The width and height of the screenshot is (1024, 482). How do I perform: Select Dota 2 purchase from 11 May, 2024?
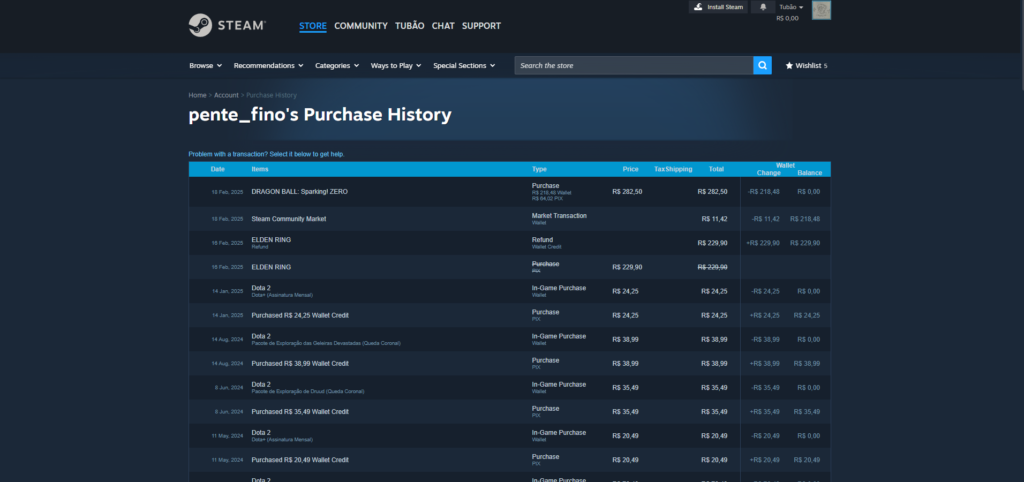tap(509, 436)
